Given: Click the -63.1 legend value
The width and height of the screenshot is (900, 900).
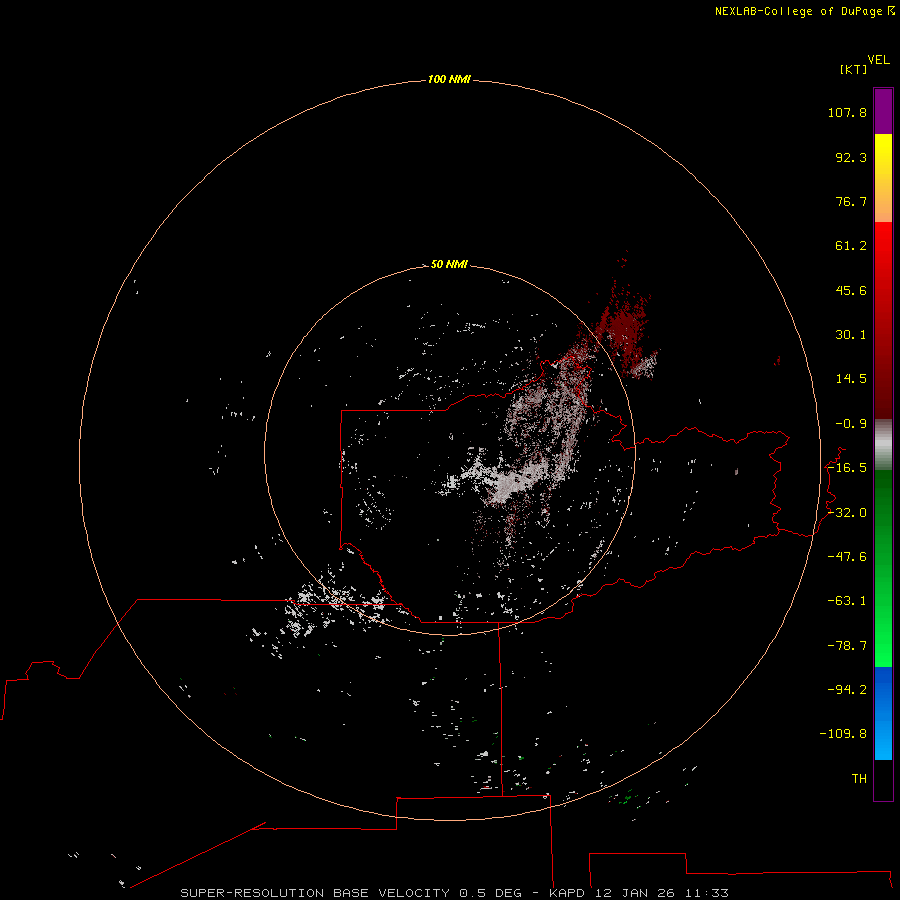Looking at the screenshot, I should pyautogui.click(x=847, y=601).
